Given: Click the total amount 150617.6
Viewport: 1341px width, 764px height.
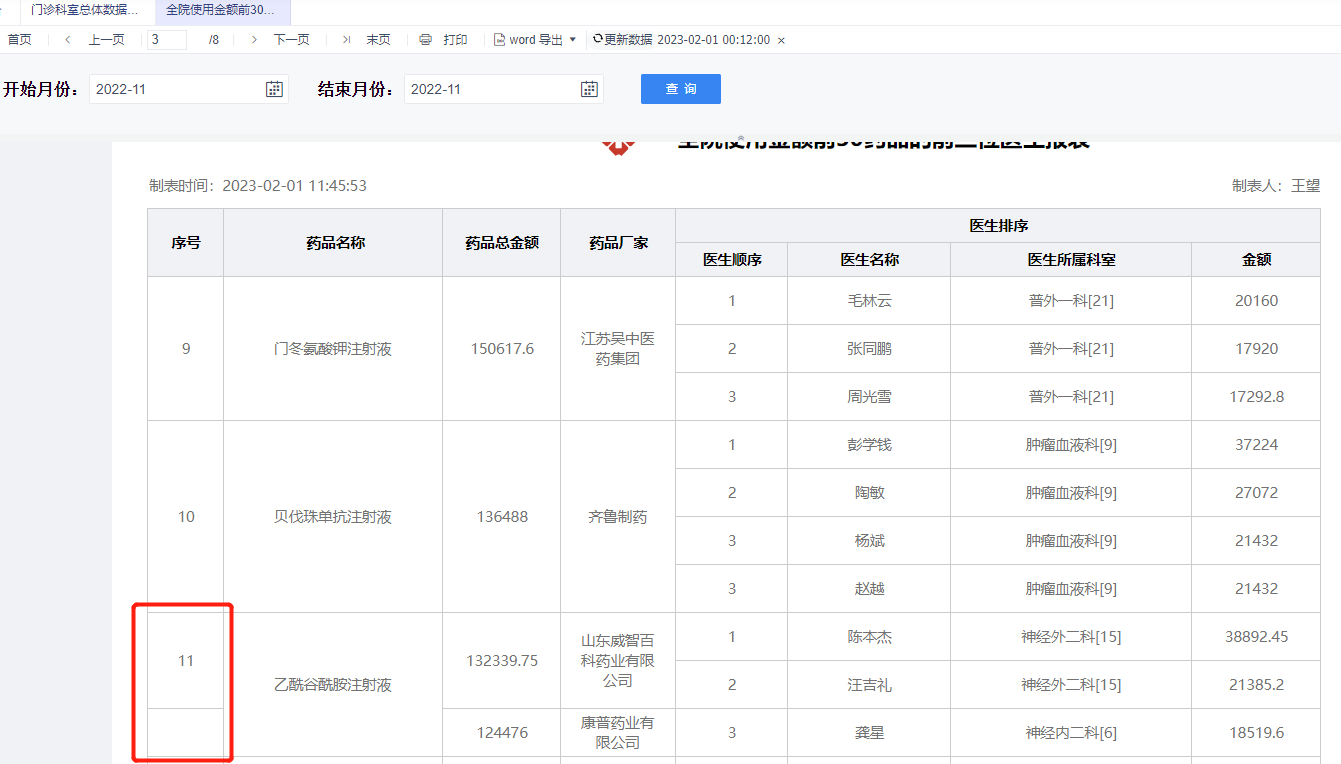Looking at the screenshot, I should coord(502,349).
